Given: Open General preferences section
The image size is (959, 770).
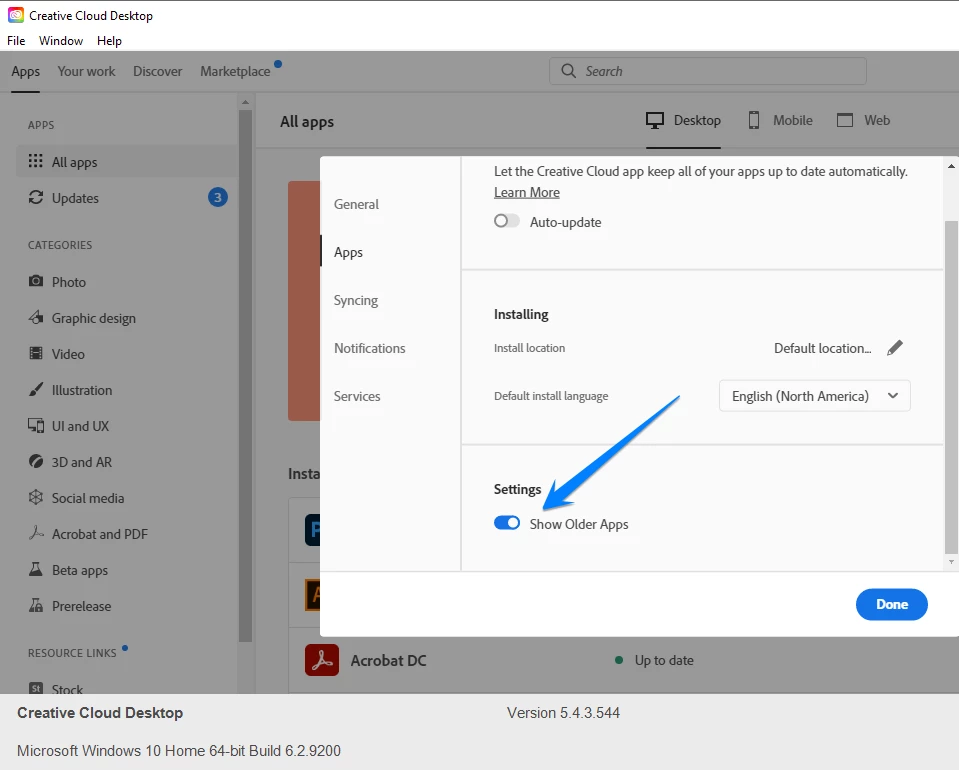Looking at the screenshot, I should pos(356,204).
